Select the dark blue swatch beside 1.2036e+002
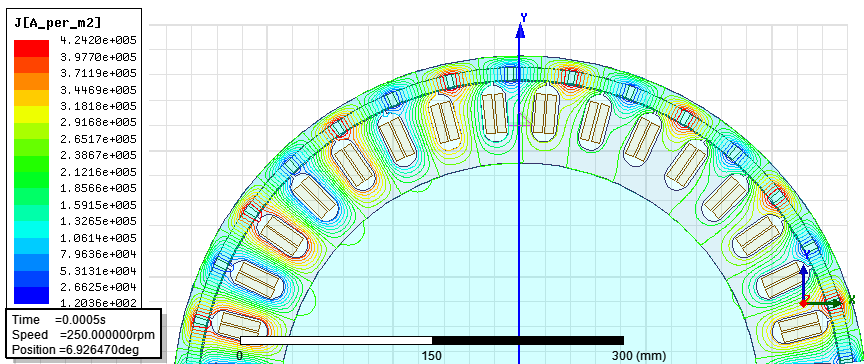The image size is (864, 364). pos(31,295)
